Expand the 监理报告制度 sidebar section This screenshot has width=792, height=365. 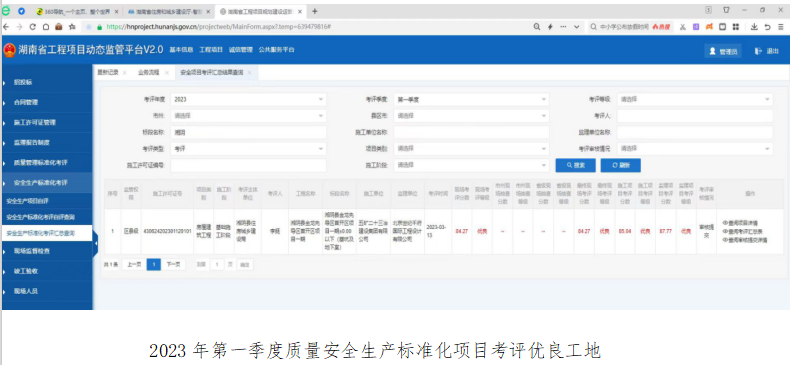tap(47, 142)
